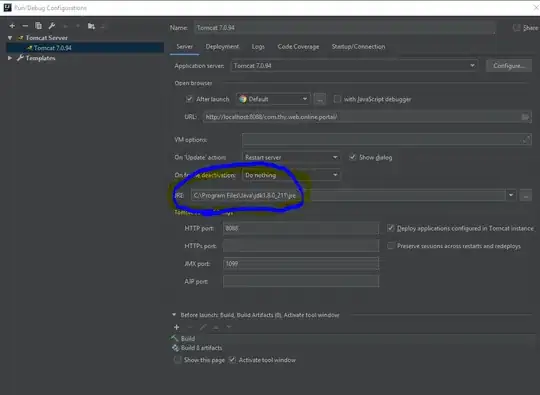Open Application server dropdown
The height and width of the screenshot is (395, 540).
(x=354, y=65)
